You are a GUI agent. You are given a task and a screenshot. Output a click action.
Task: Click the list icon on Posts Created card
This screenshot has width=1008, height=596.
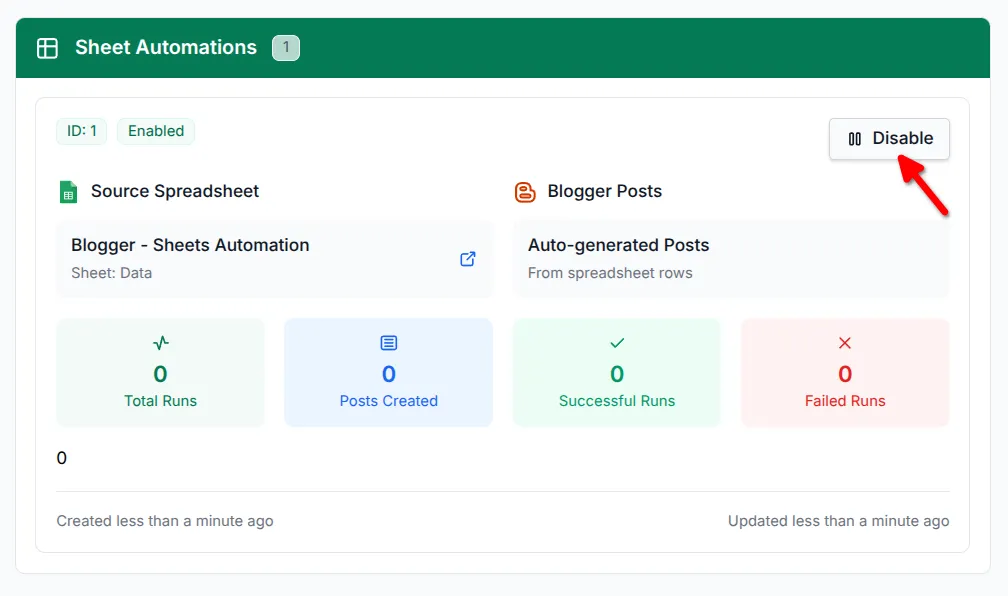click(x=388, y=342)
